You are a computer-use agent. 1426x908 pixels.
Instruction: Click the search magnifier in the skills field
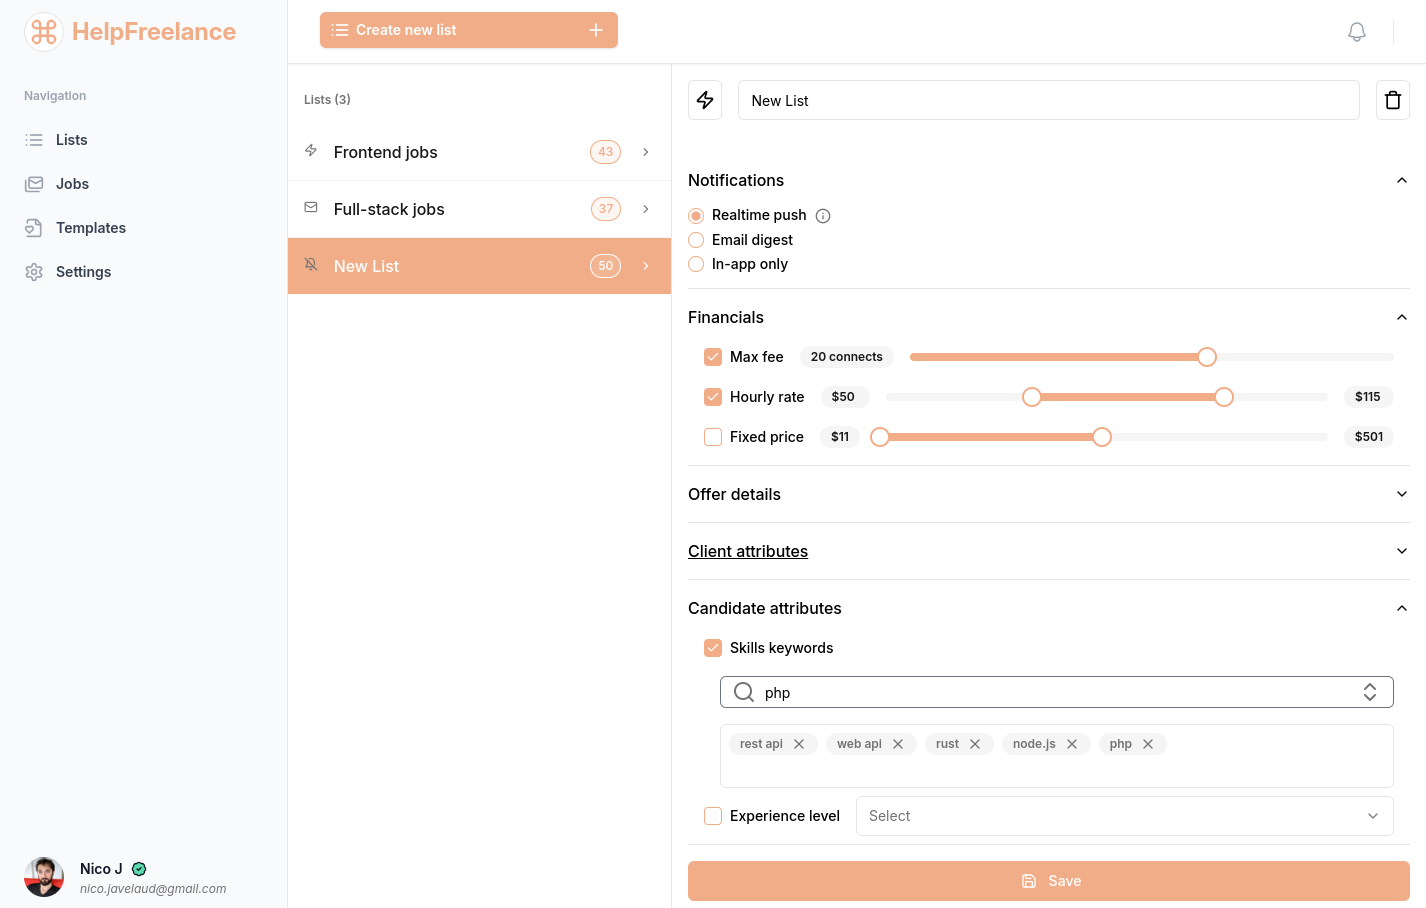[744, 692]
